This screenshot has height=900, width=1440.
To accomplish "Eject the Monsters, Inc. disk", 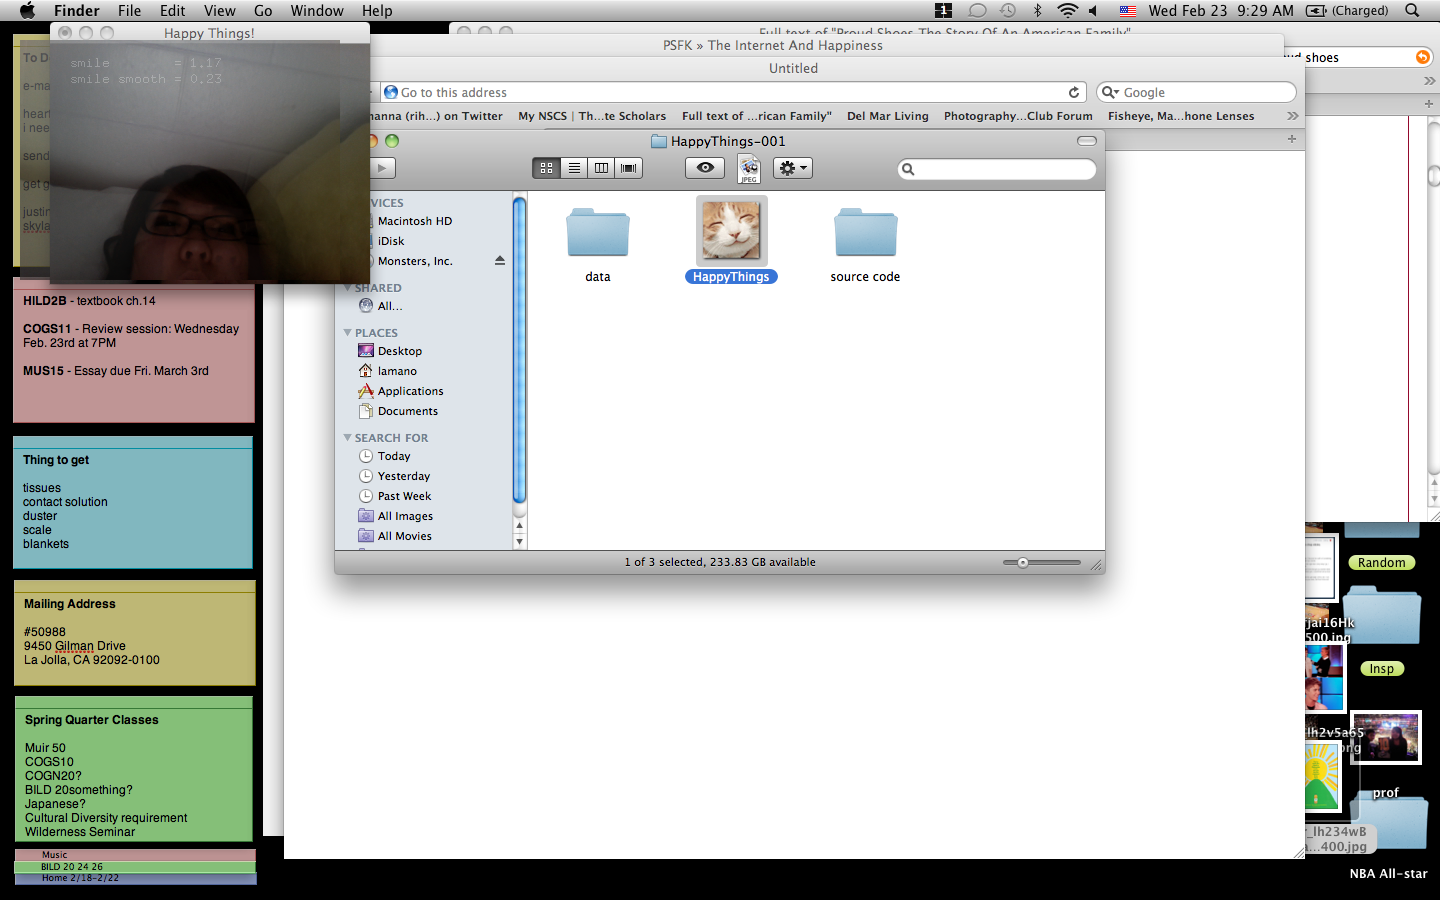I will tap(500, 261).
